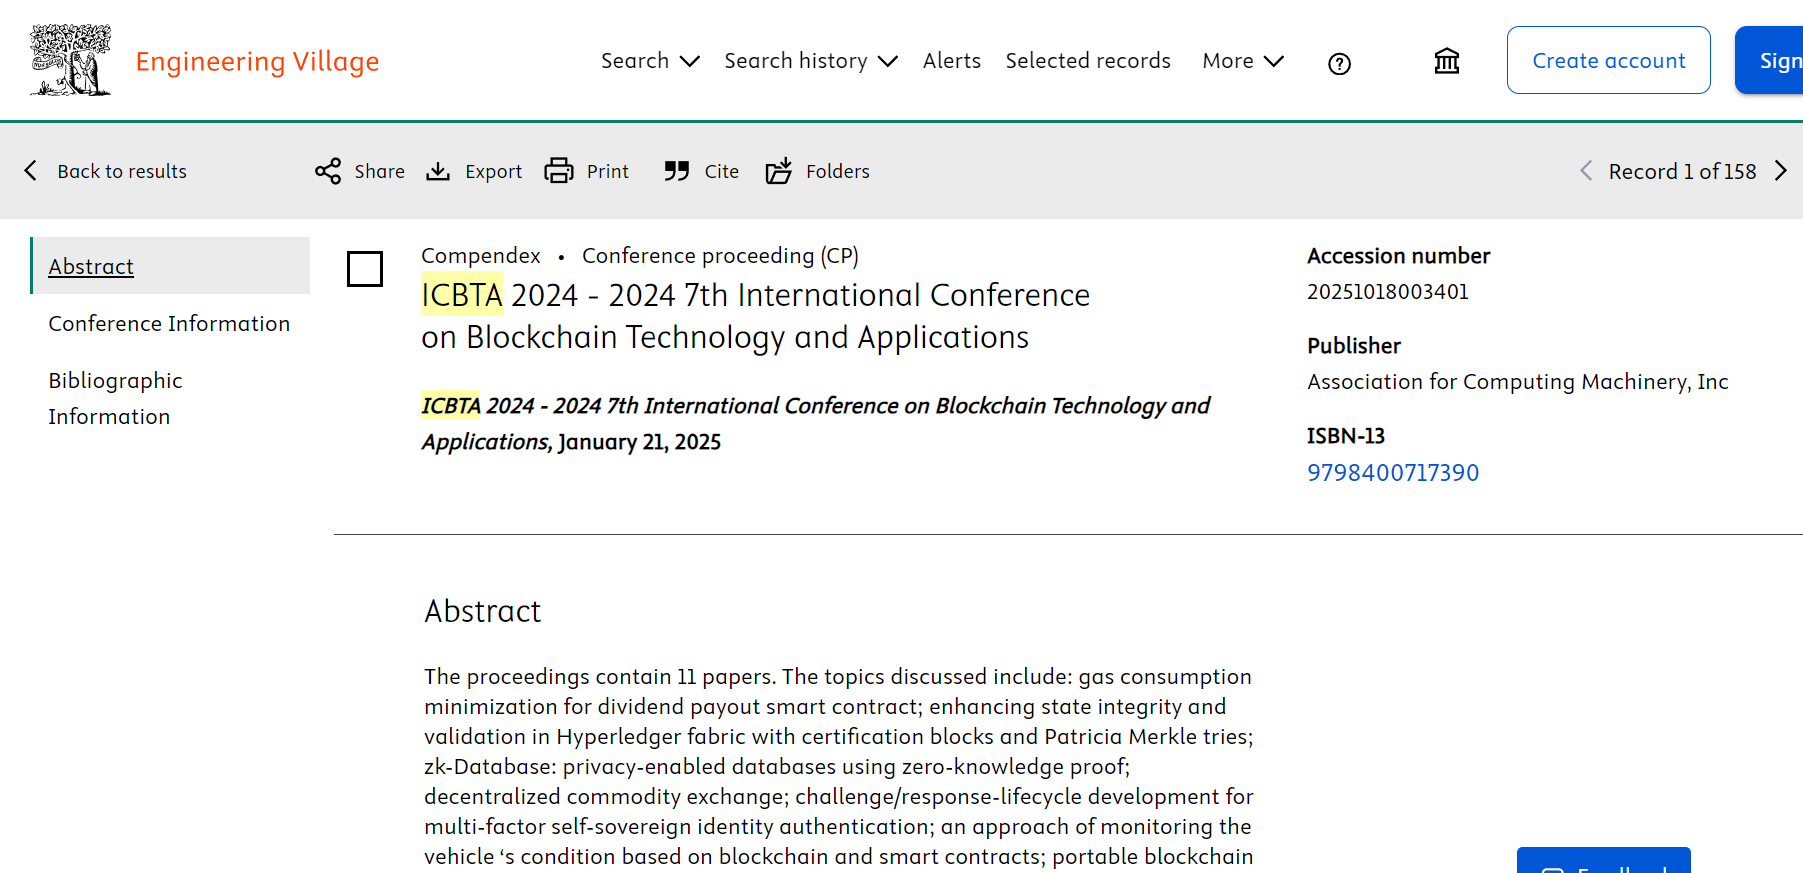Screen dimensions: 1803x873
Task: Click the 'Record 1 of 158' text
Action: [x=1683, y=171]
